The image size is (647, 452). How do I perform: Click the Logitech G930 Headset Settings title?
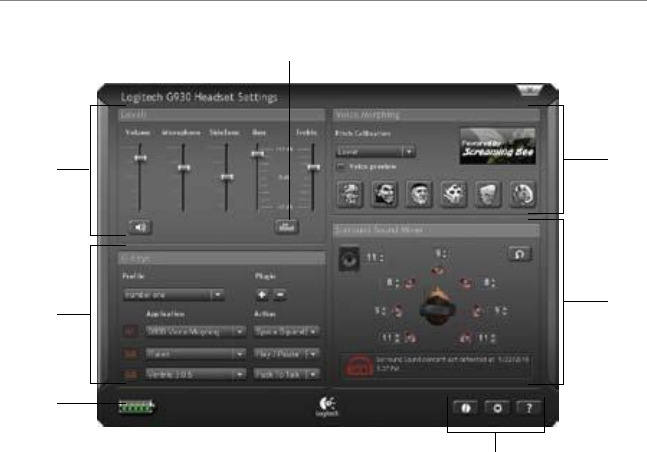(x=199, y=97)
